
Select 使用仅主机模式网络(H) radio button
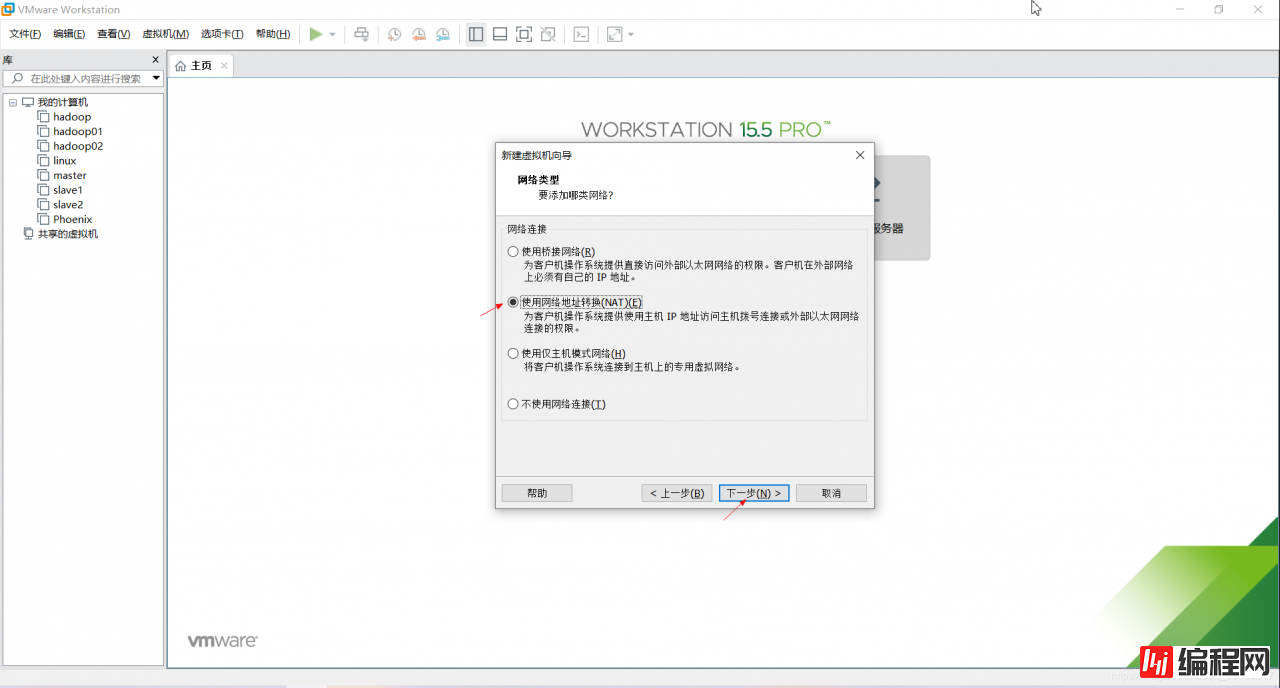[x=513, y=353]
